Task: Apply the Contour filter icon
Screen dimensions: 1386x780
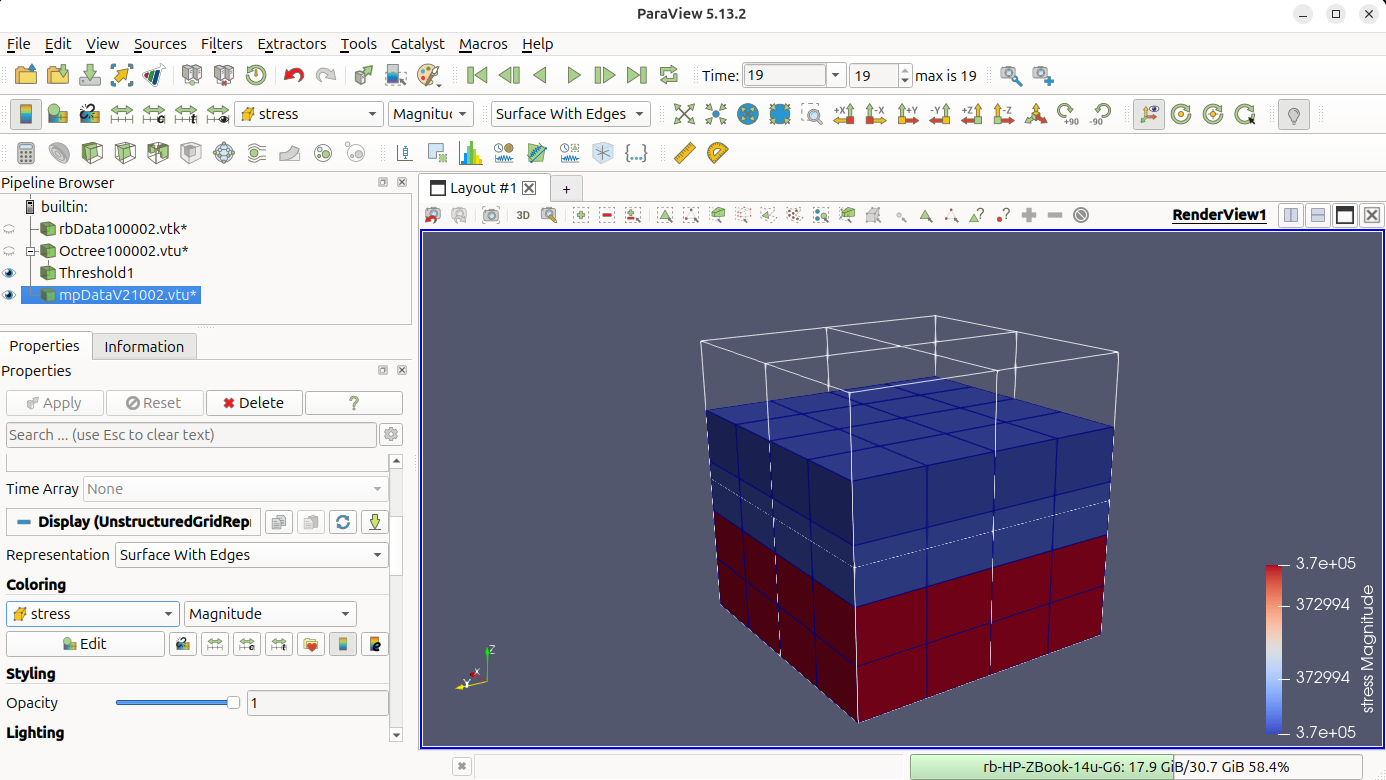Action: click(59, 153)
